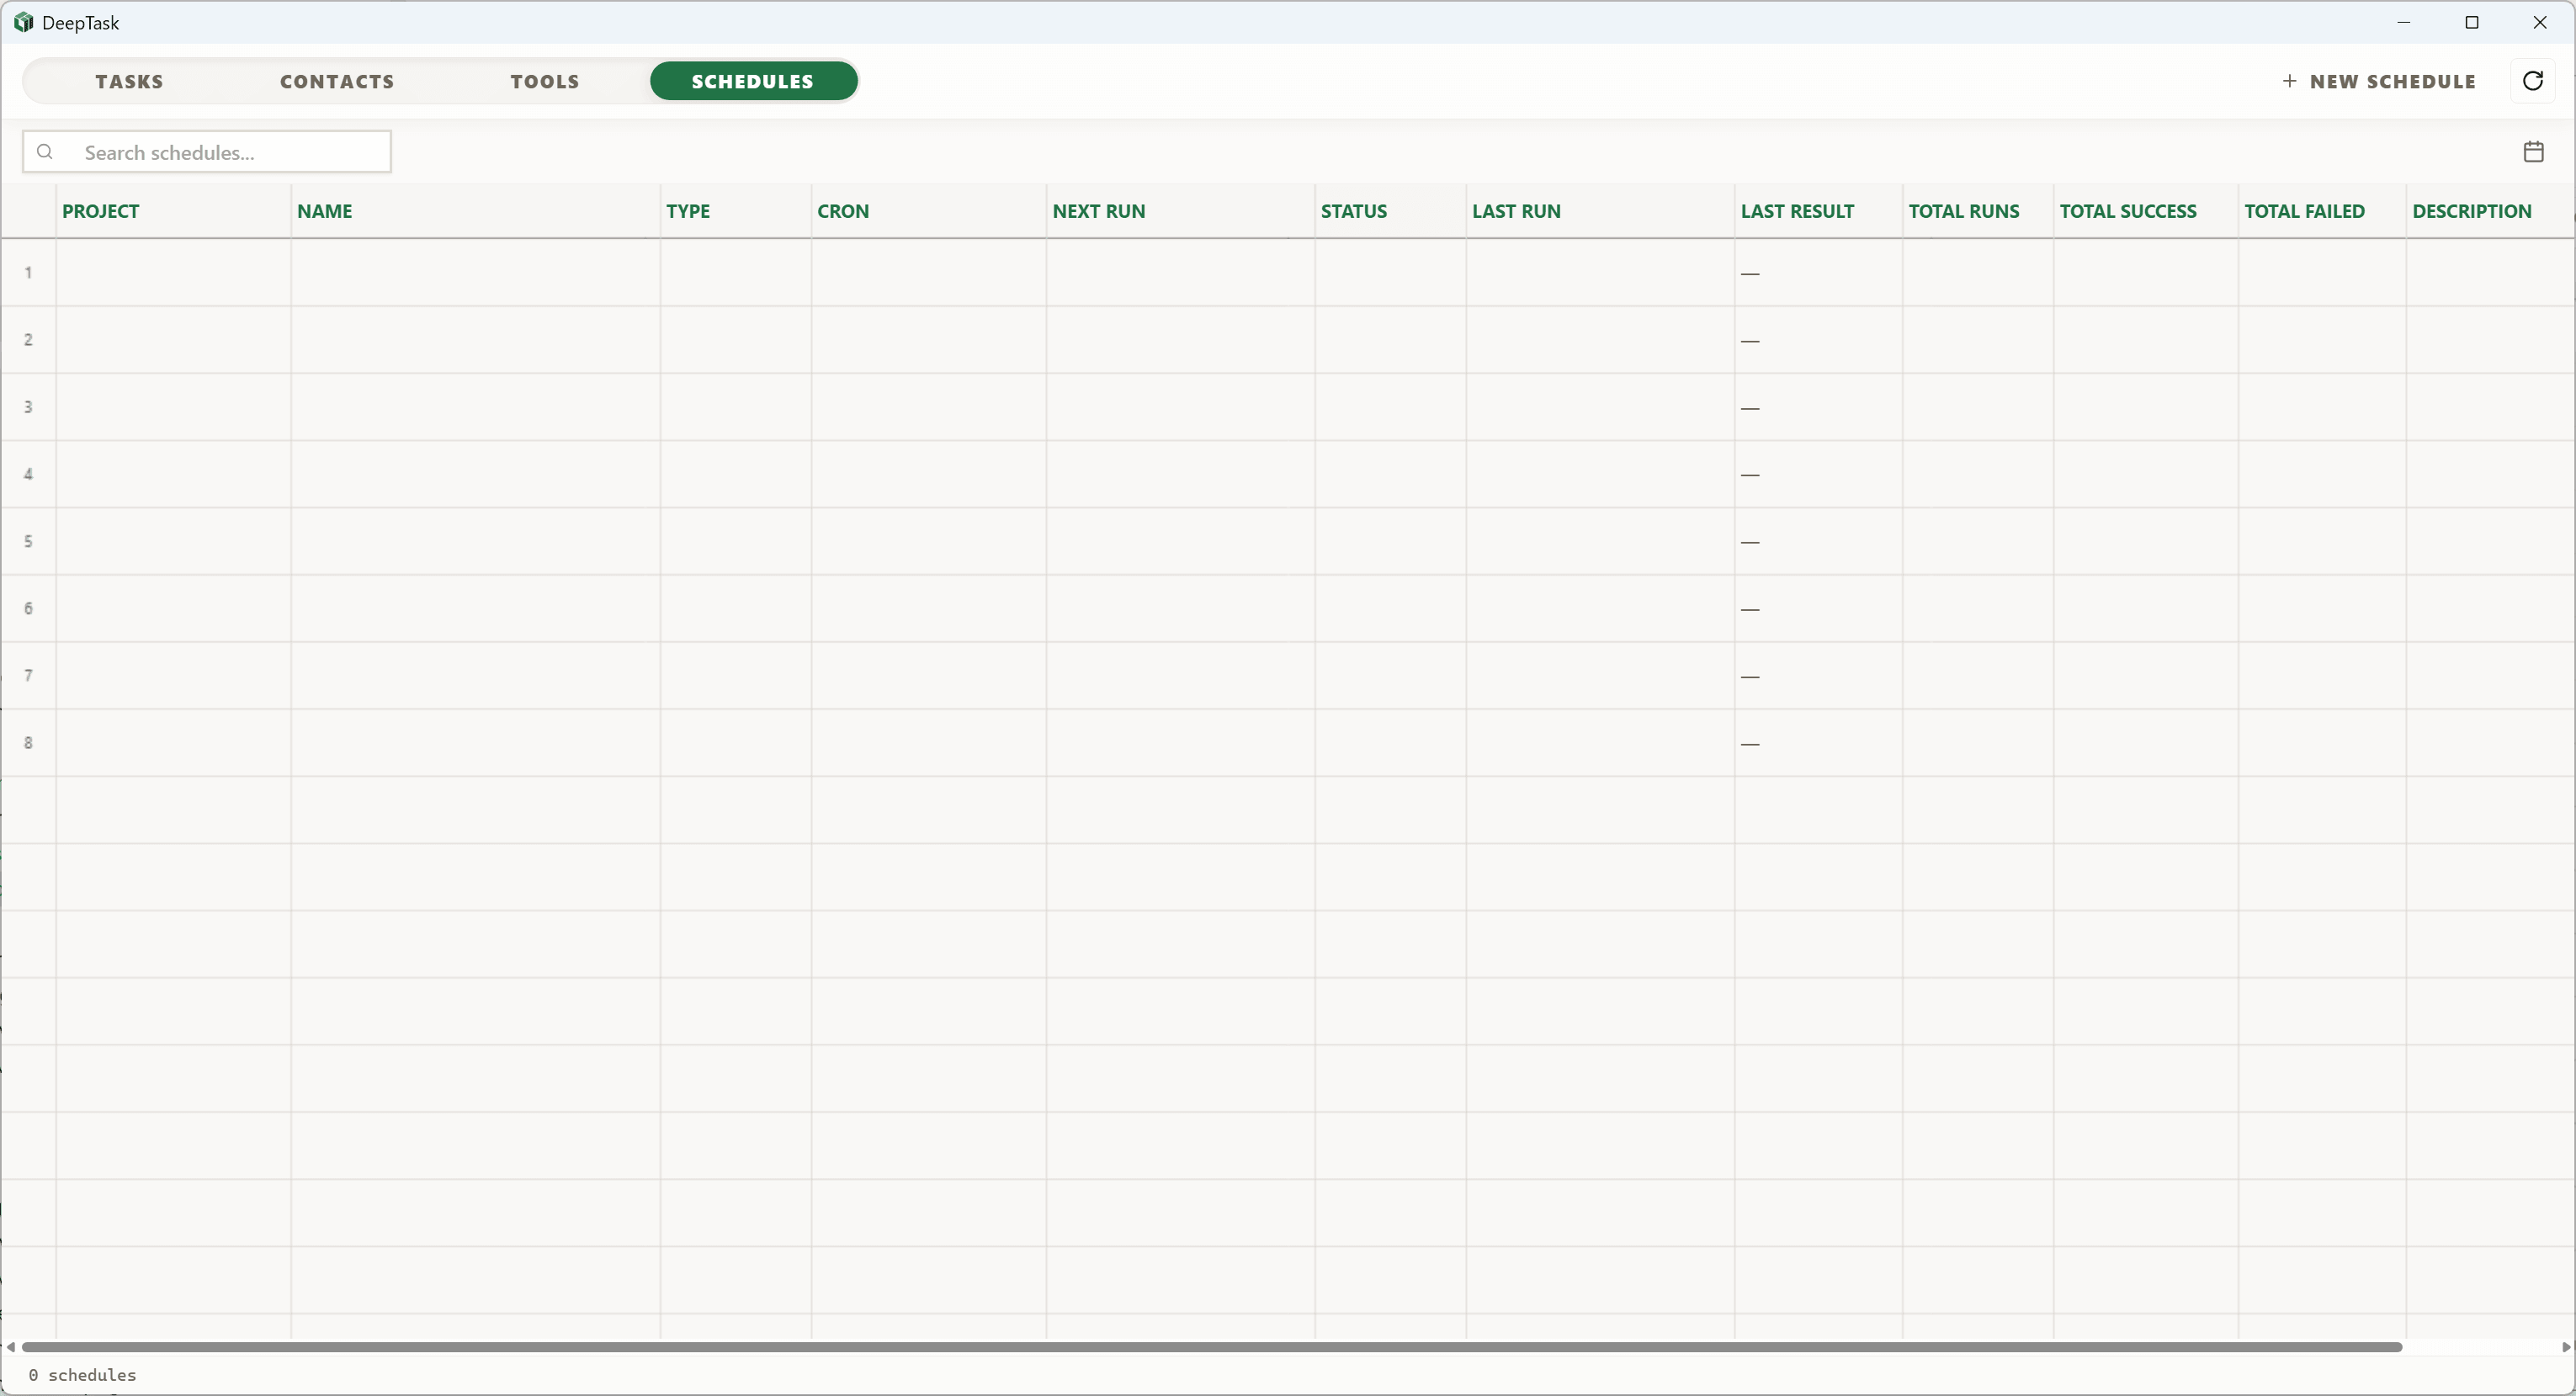
Task: Click the refresh schedules icon
Action: [x=2532, y=81]
